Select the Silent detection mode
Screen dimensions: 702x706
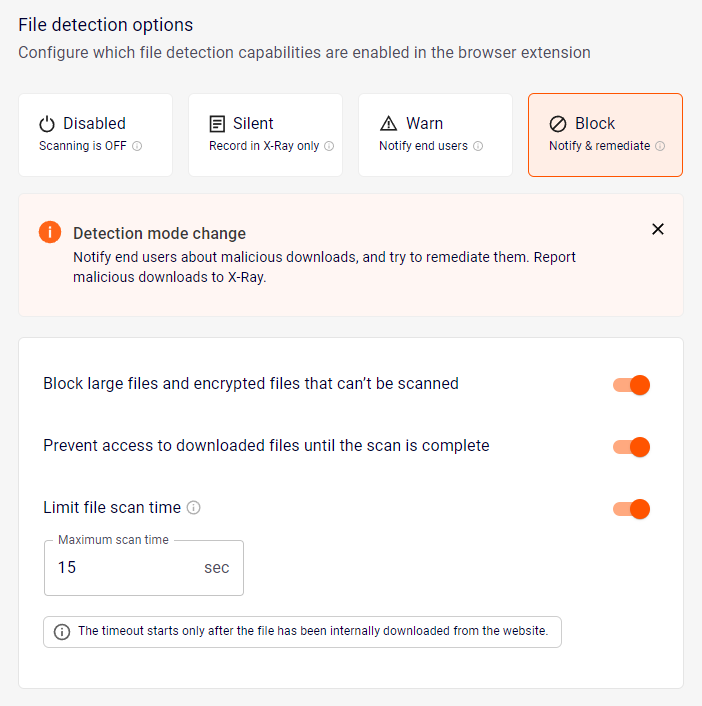[x=265, y=135]
